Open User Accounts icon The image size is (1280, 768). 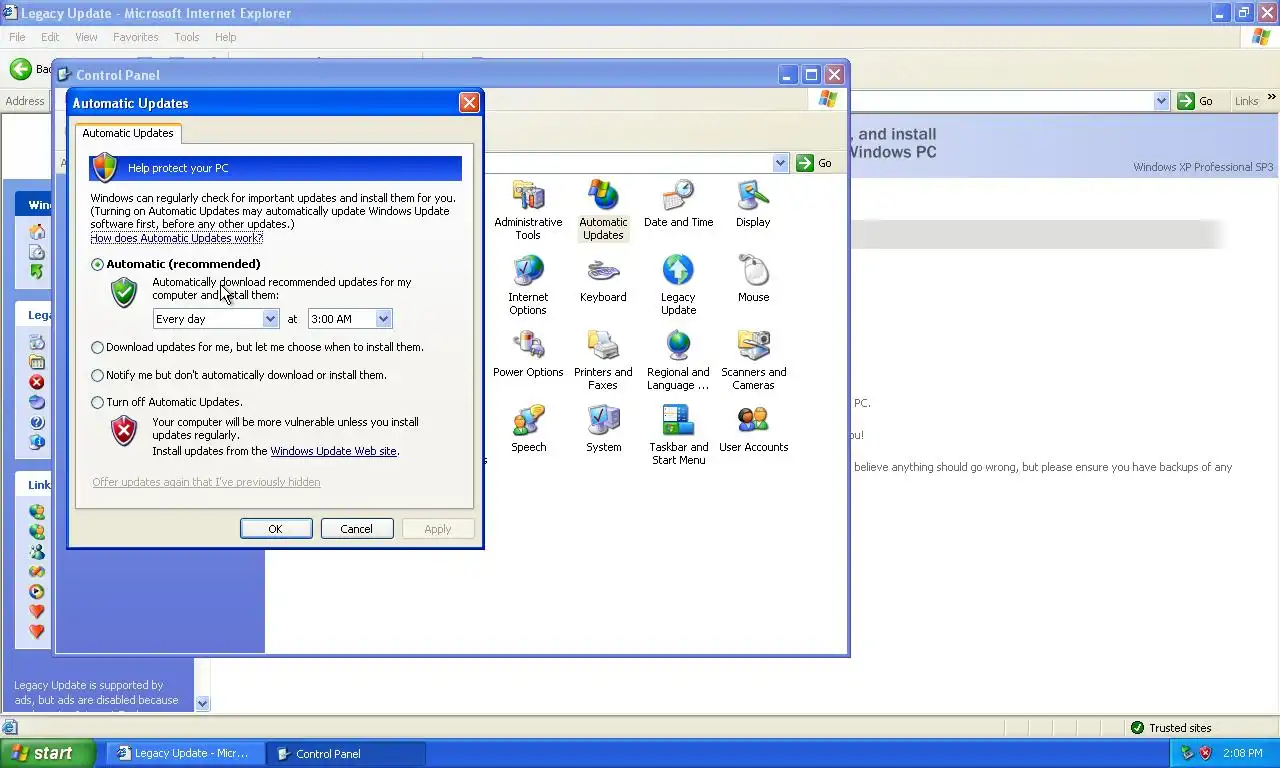tap(753, 429)
